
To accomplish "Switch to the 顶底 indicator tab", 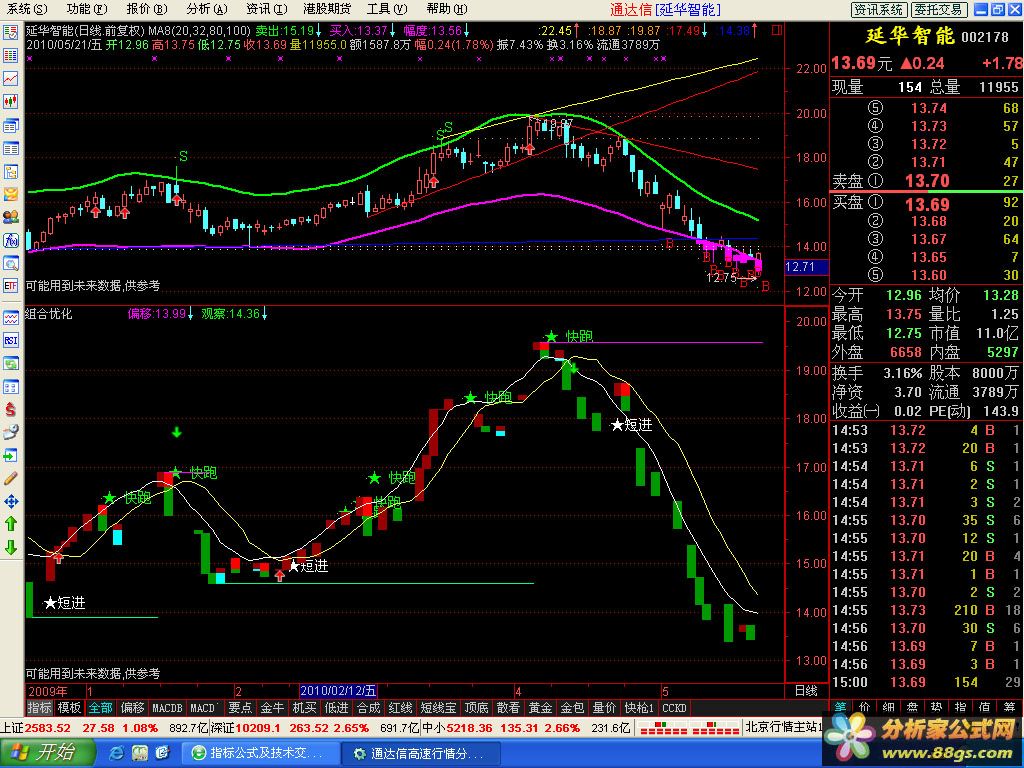I will point(476,708).
